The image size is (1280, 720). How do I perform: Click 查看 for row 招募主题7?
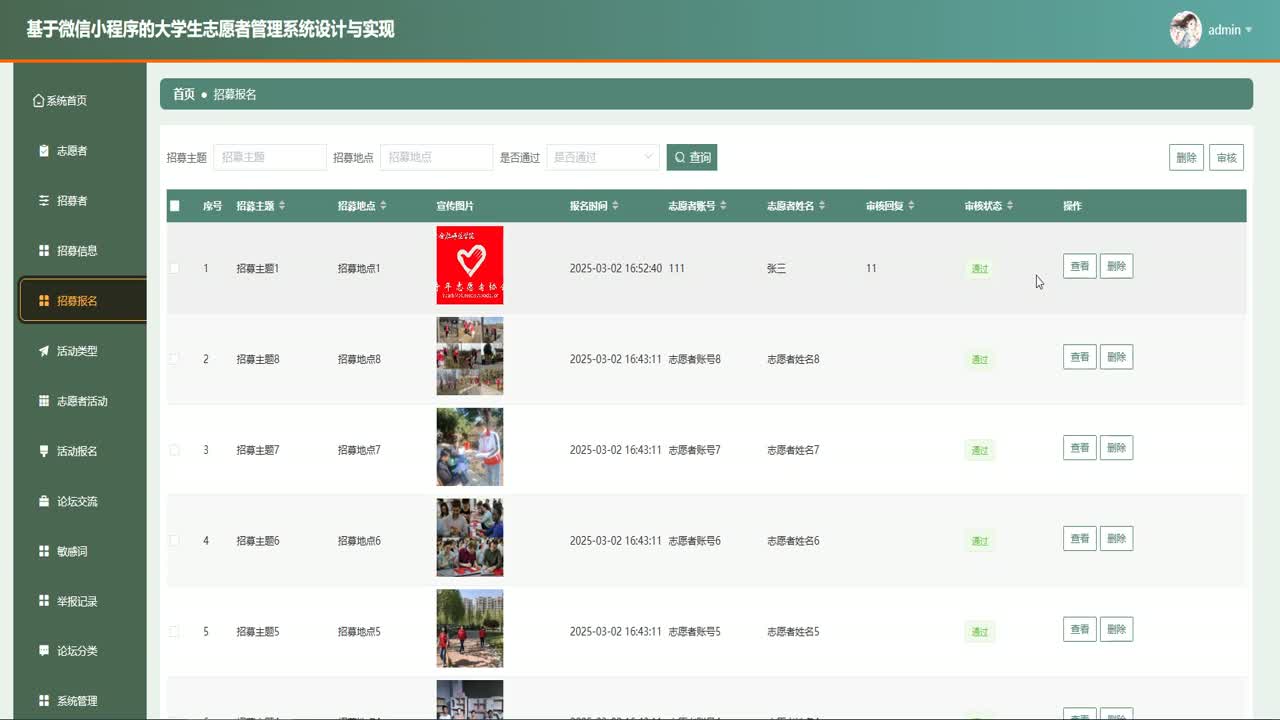(1080, 448)
